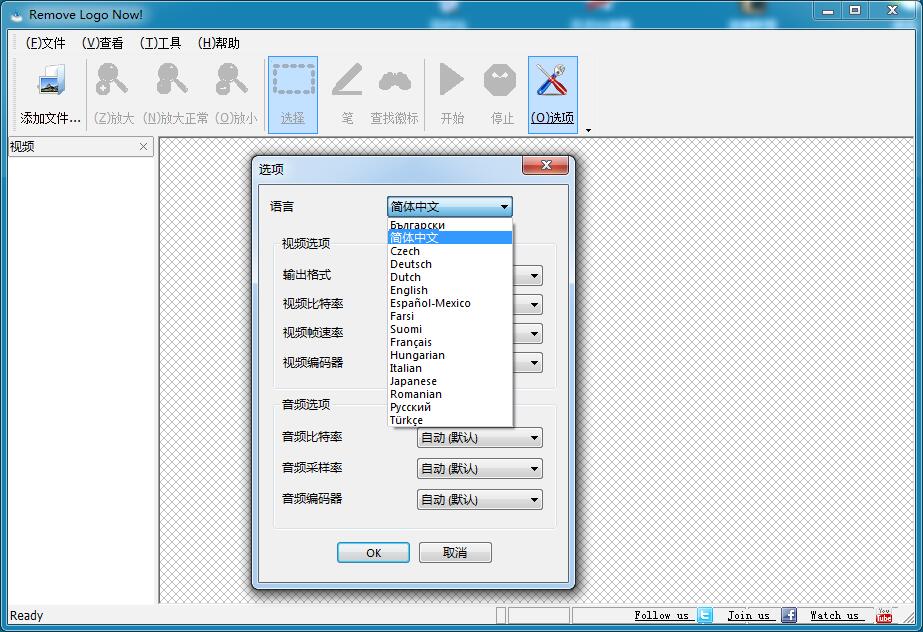Open the (H)帮助 menu
Screen dimensions: 923x632
(x=219, y=43)
